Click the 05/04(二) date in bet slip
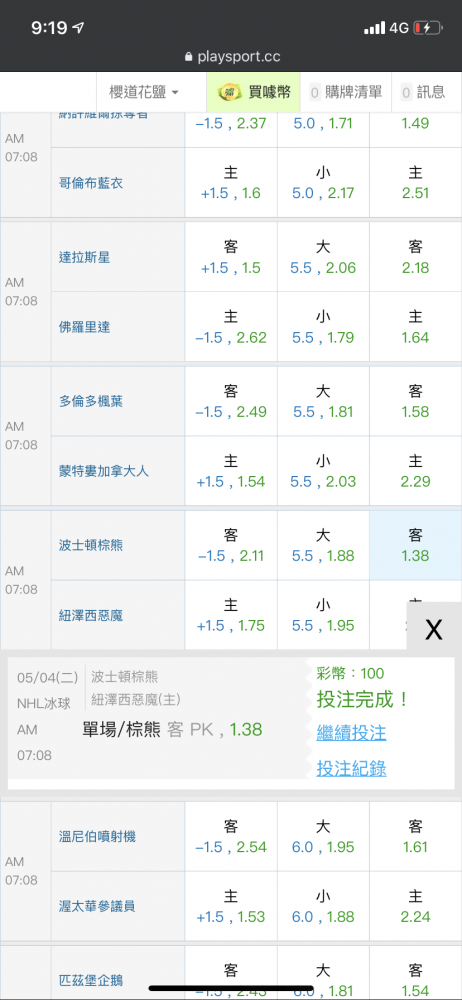 (48, 677)
